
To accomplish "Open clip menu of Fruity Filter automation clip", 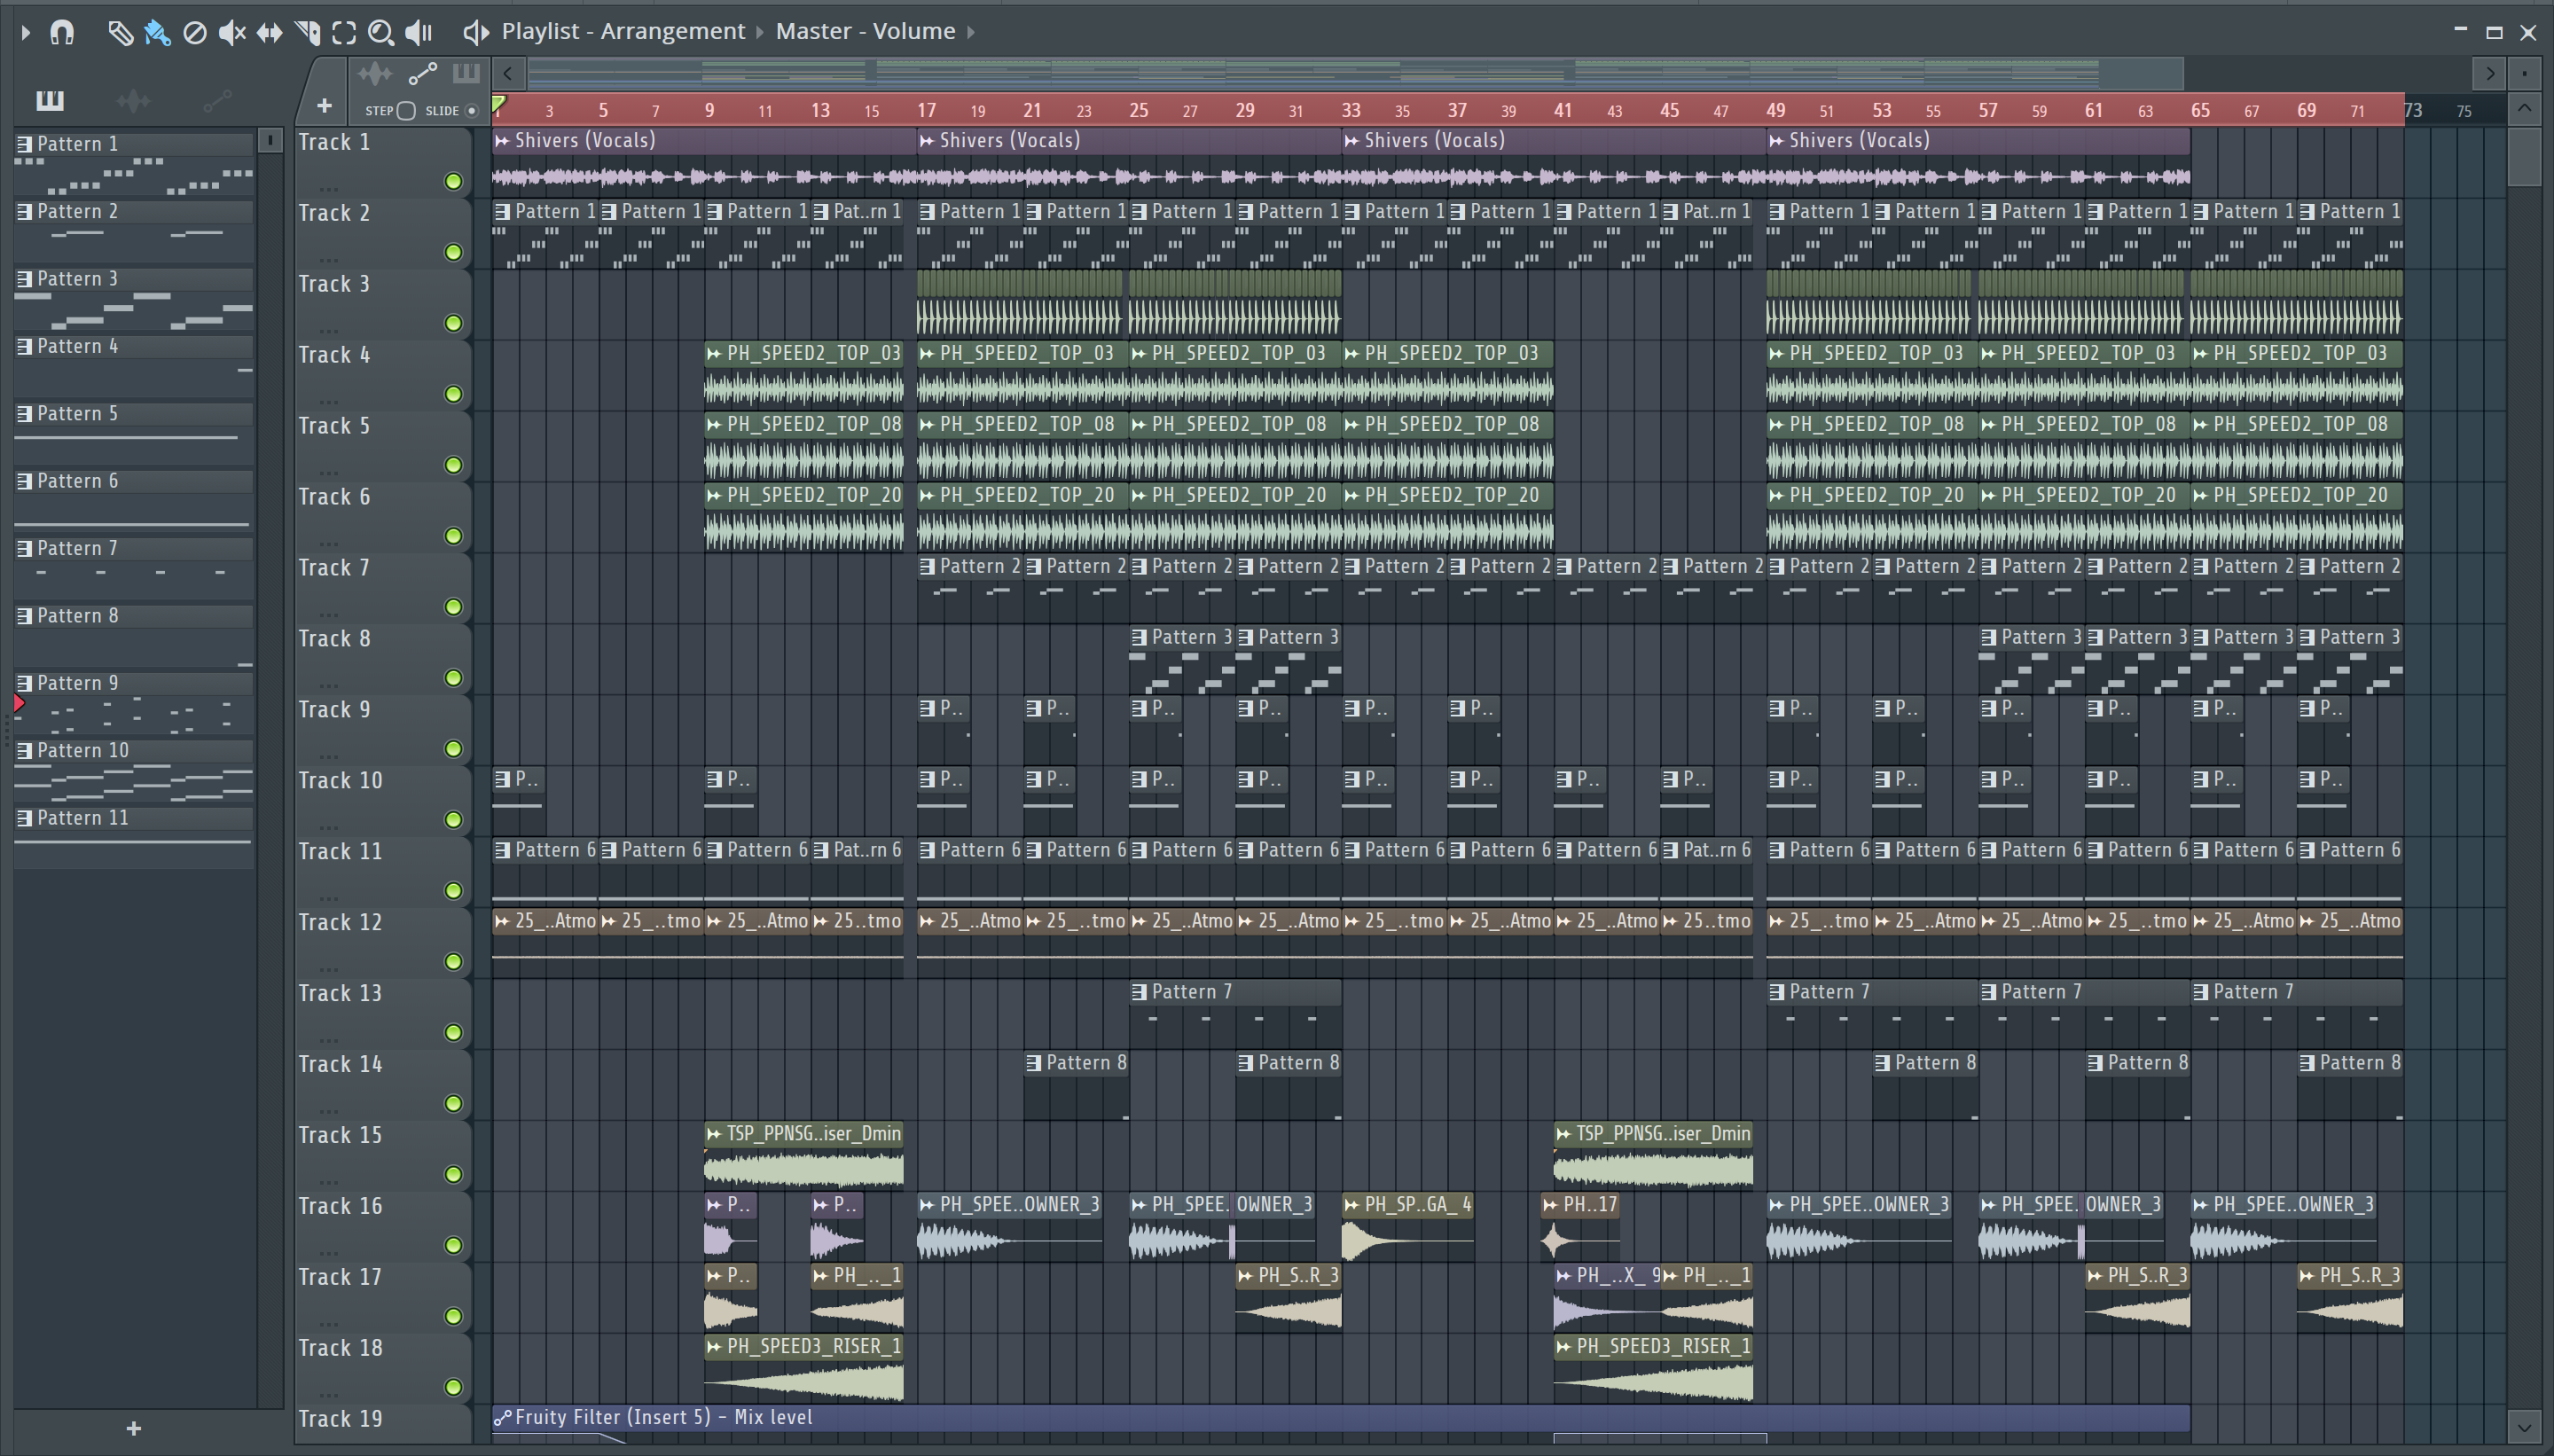I will point(503,1418).
